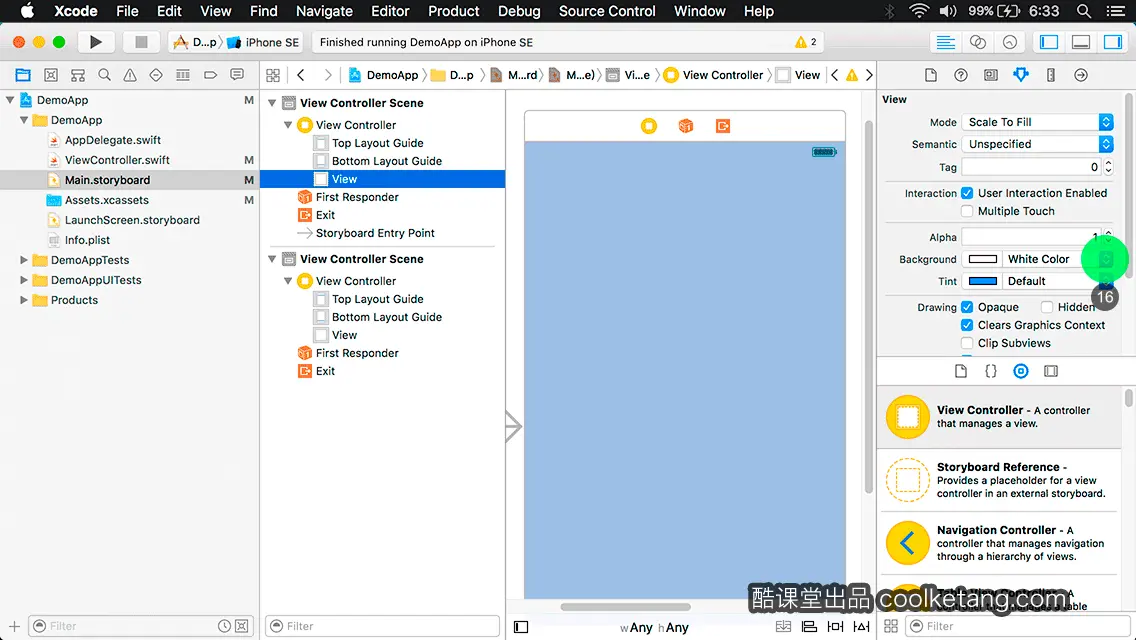Image resolution: width=1136 pixels, height=640 pixels.
Task: Enable Multiple Touch checkbox
Action: [967, 211]
